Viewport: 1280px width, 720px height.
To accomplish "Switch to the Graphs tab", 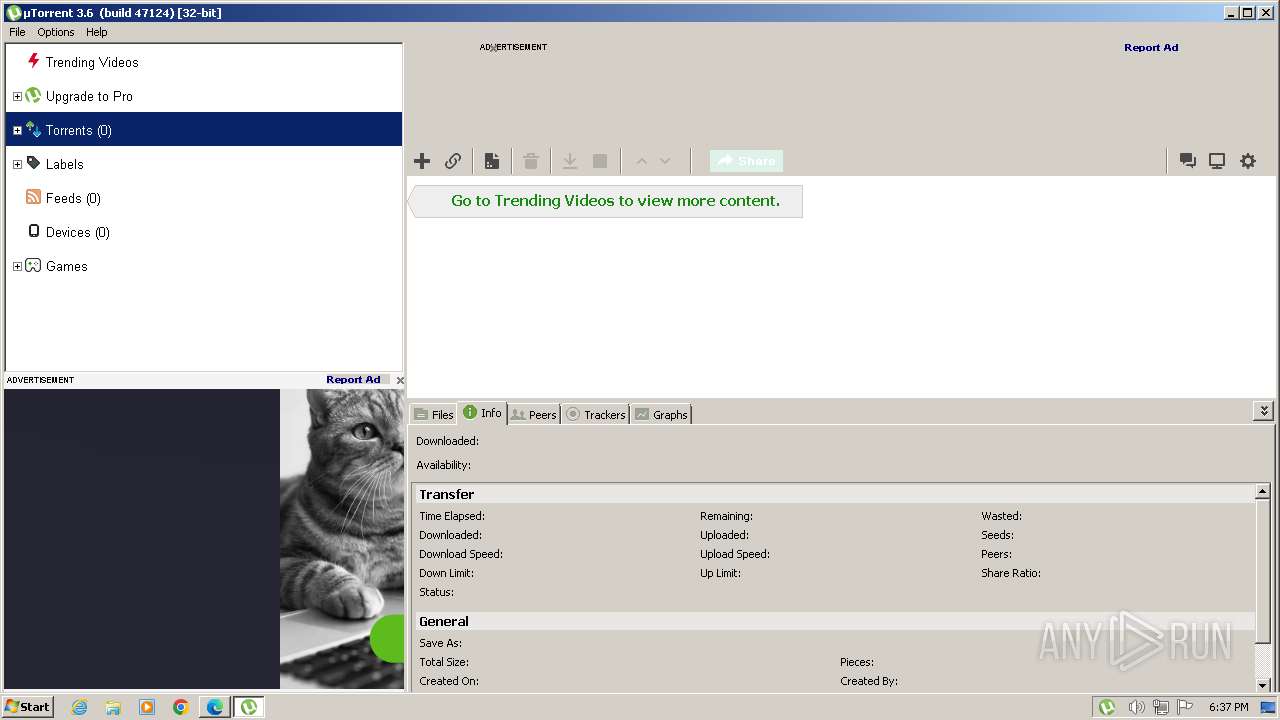I will [x=661, y=414].
